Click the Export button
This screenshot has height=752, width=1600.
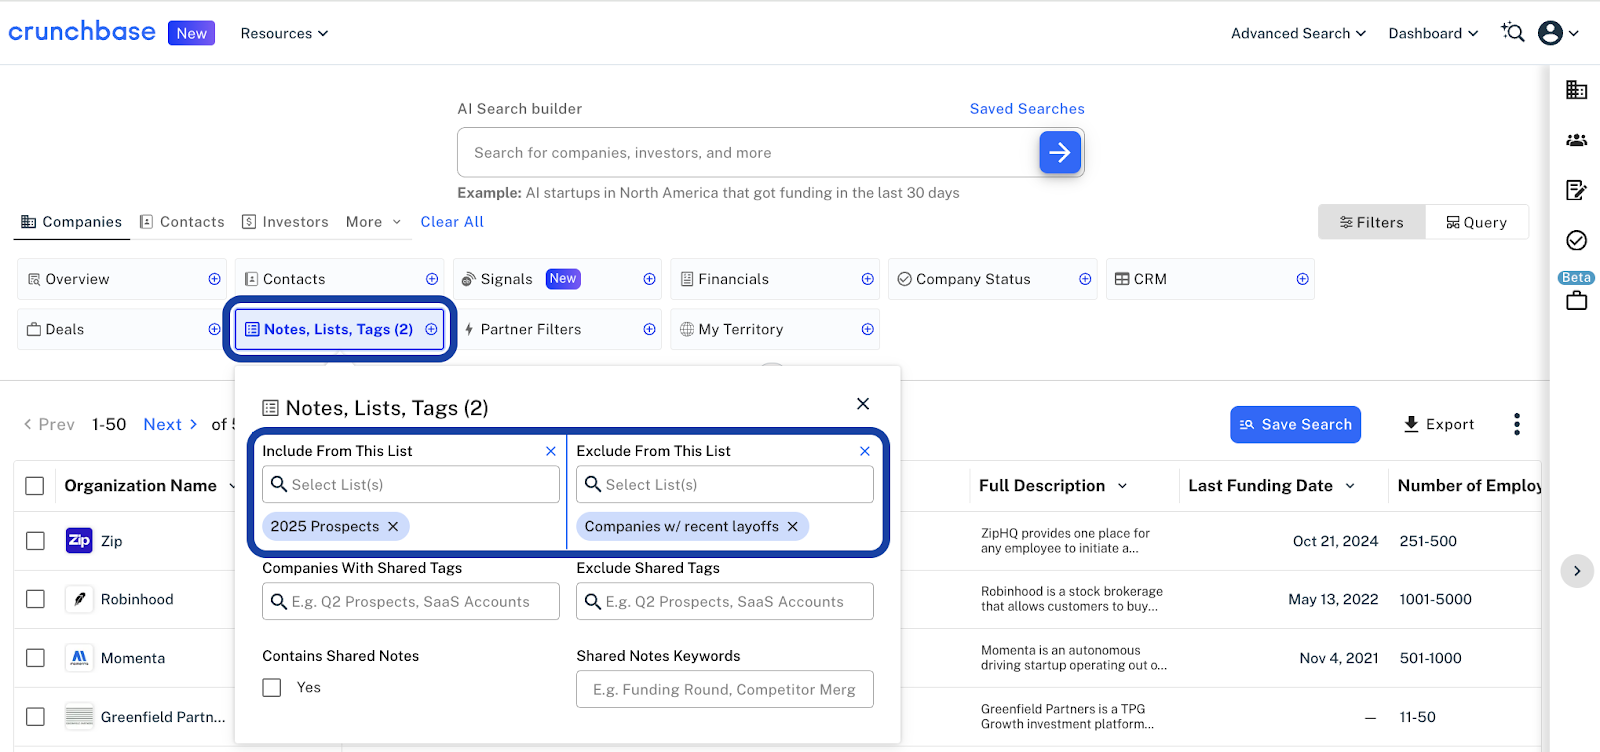[1438, 424]
